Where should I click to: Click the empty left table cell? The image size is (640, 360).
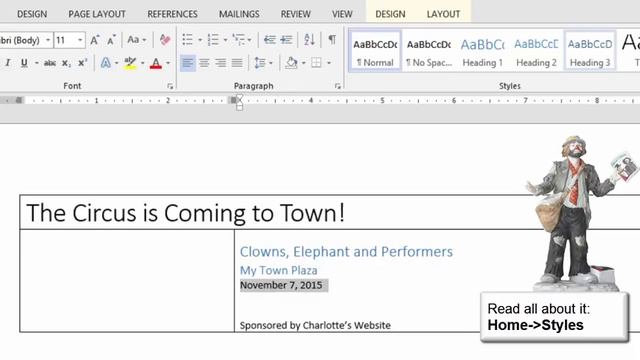pyautogui.click(x=127, y=281)
